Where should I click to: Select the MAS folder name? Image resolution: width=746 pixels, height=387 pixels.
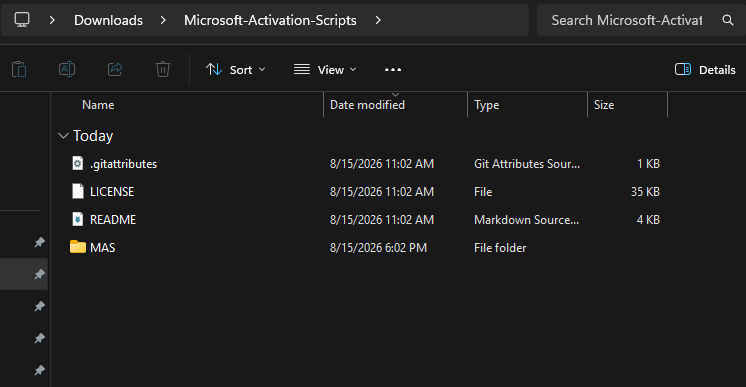(102, 248)
